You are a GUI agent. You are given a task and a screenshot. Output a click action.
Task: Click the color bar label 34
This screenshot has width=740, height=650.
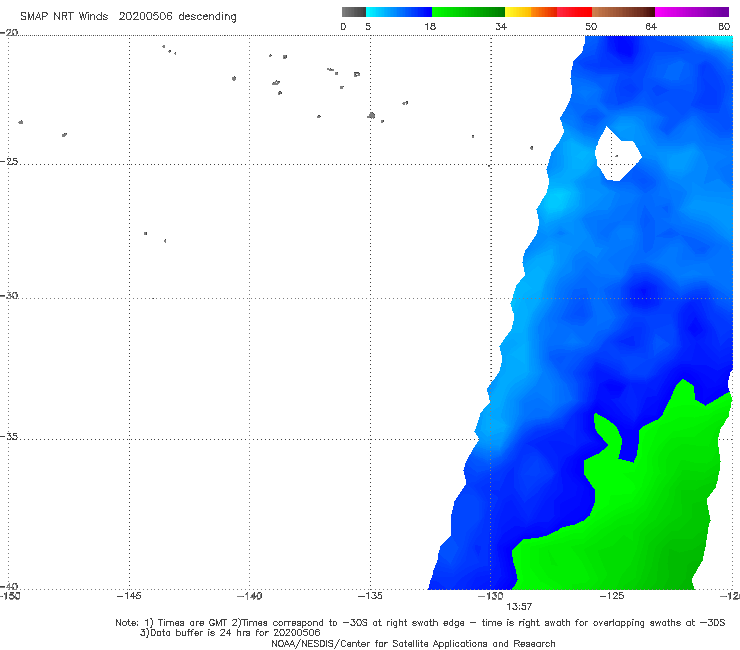click(x=501, y=26)
